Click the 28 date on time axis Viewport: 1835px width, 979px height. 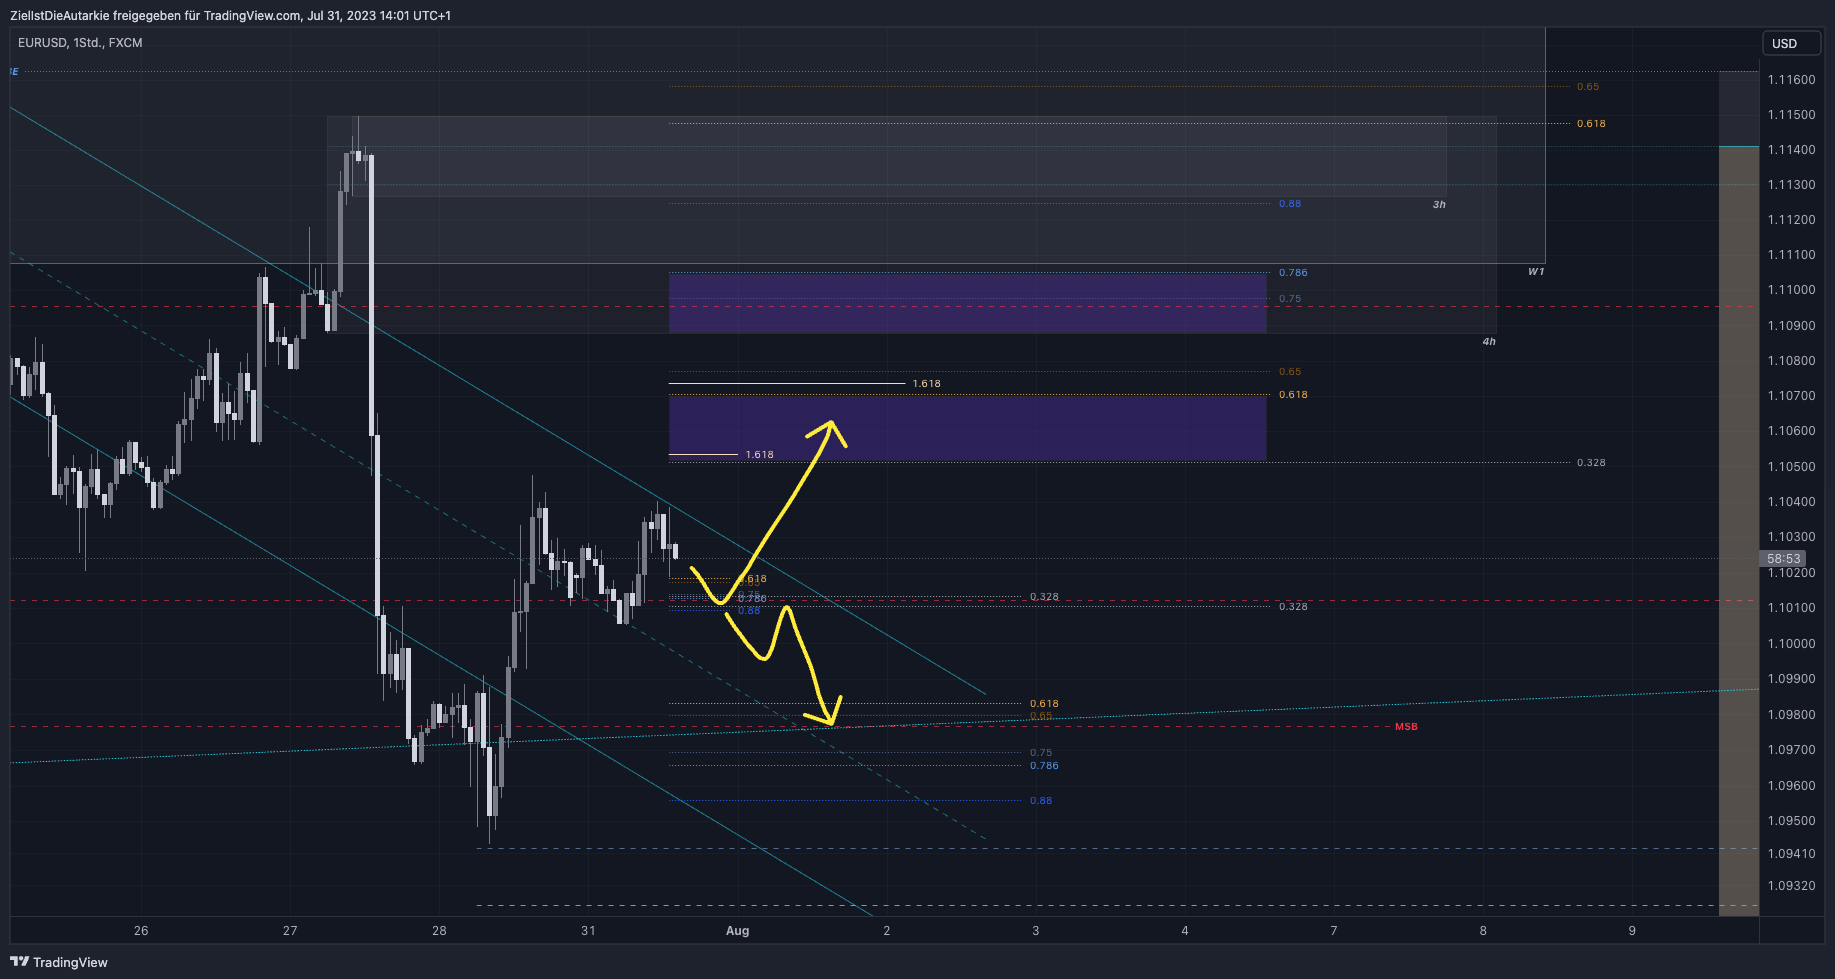point(439,931)
